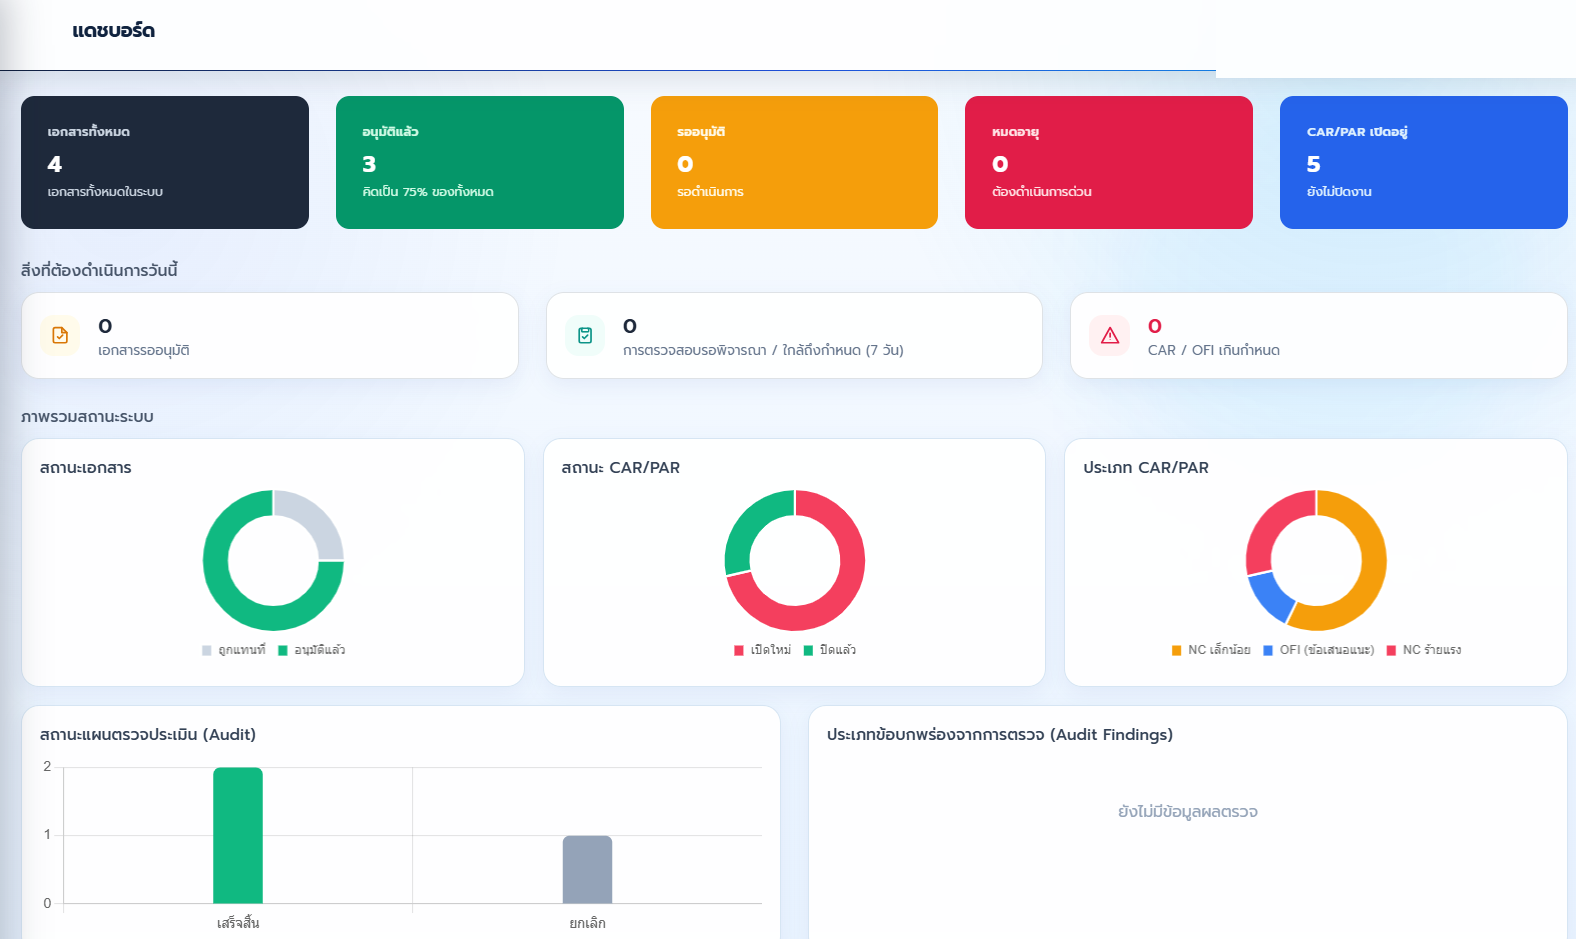Click the green เสร็จสิ้น bar in Audit chart
Viewport: 1576px width, 939px height.
tap(238, 836)
